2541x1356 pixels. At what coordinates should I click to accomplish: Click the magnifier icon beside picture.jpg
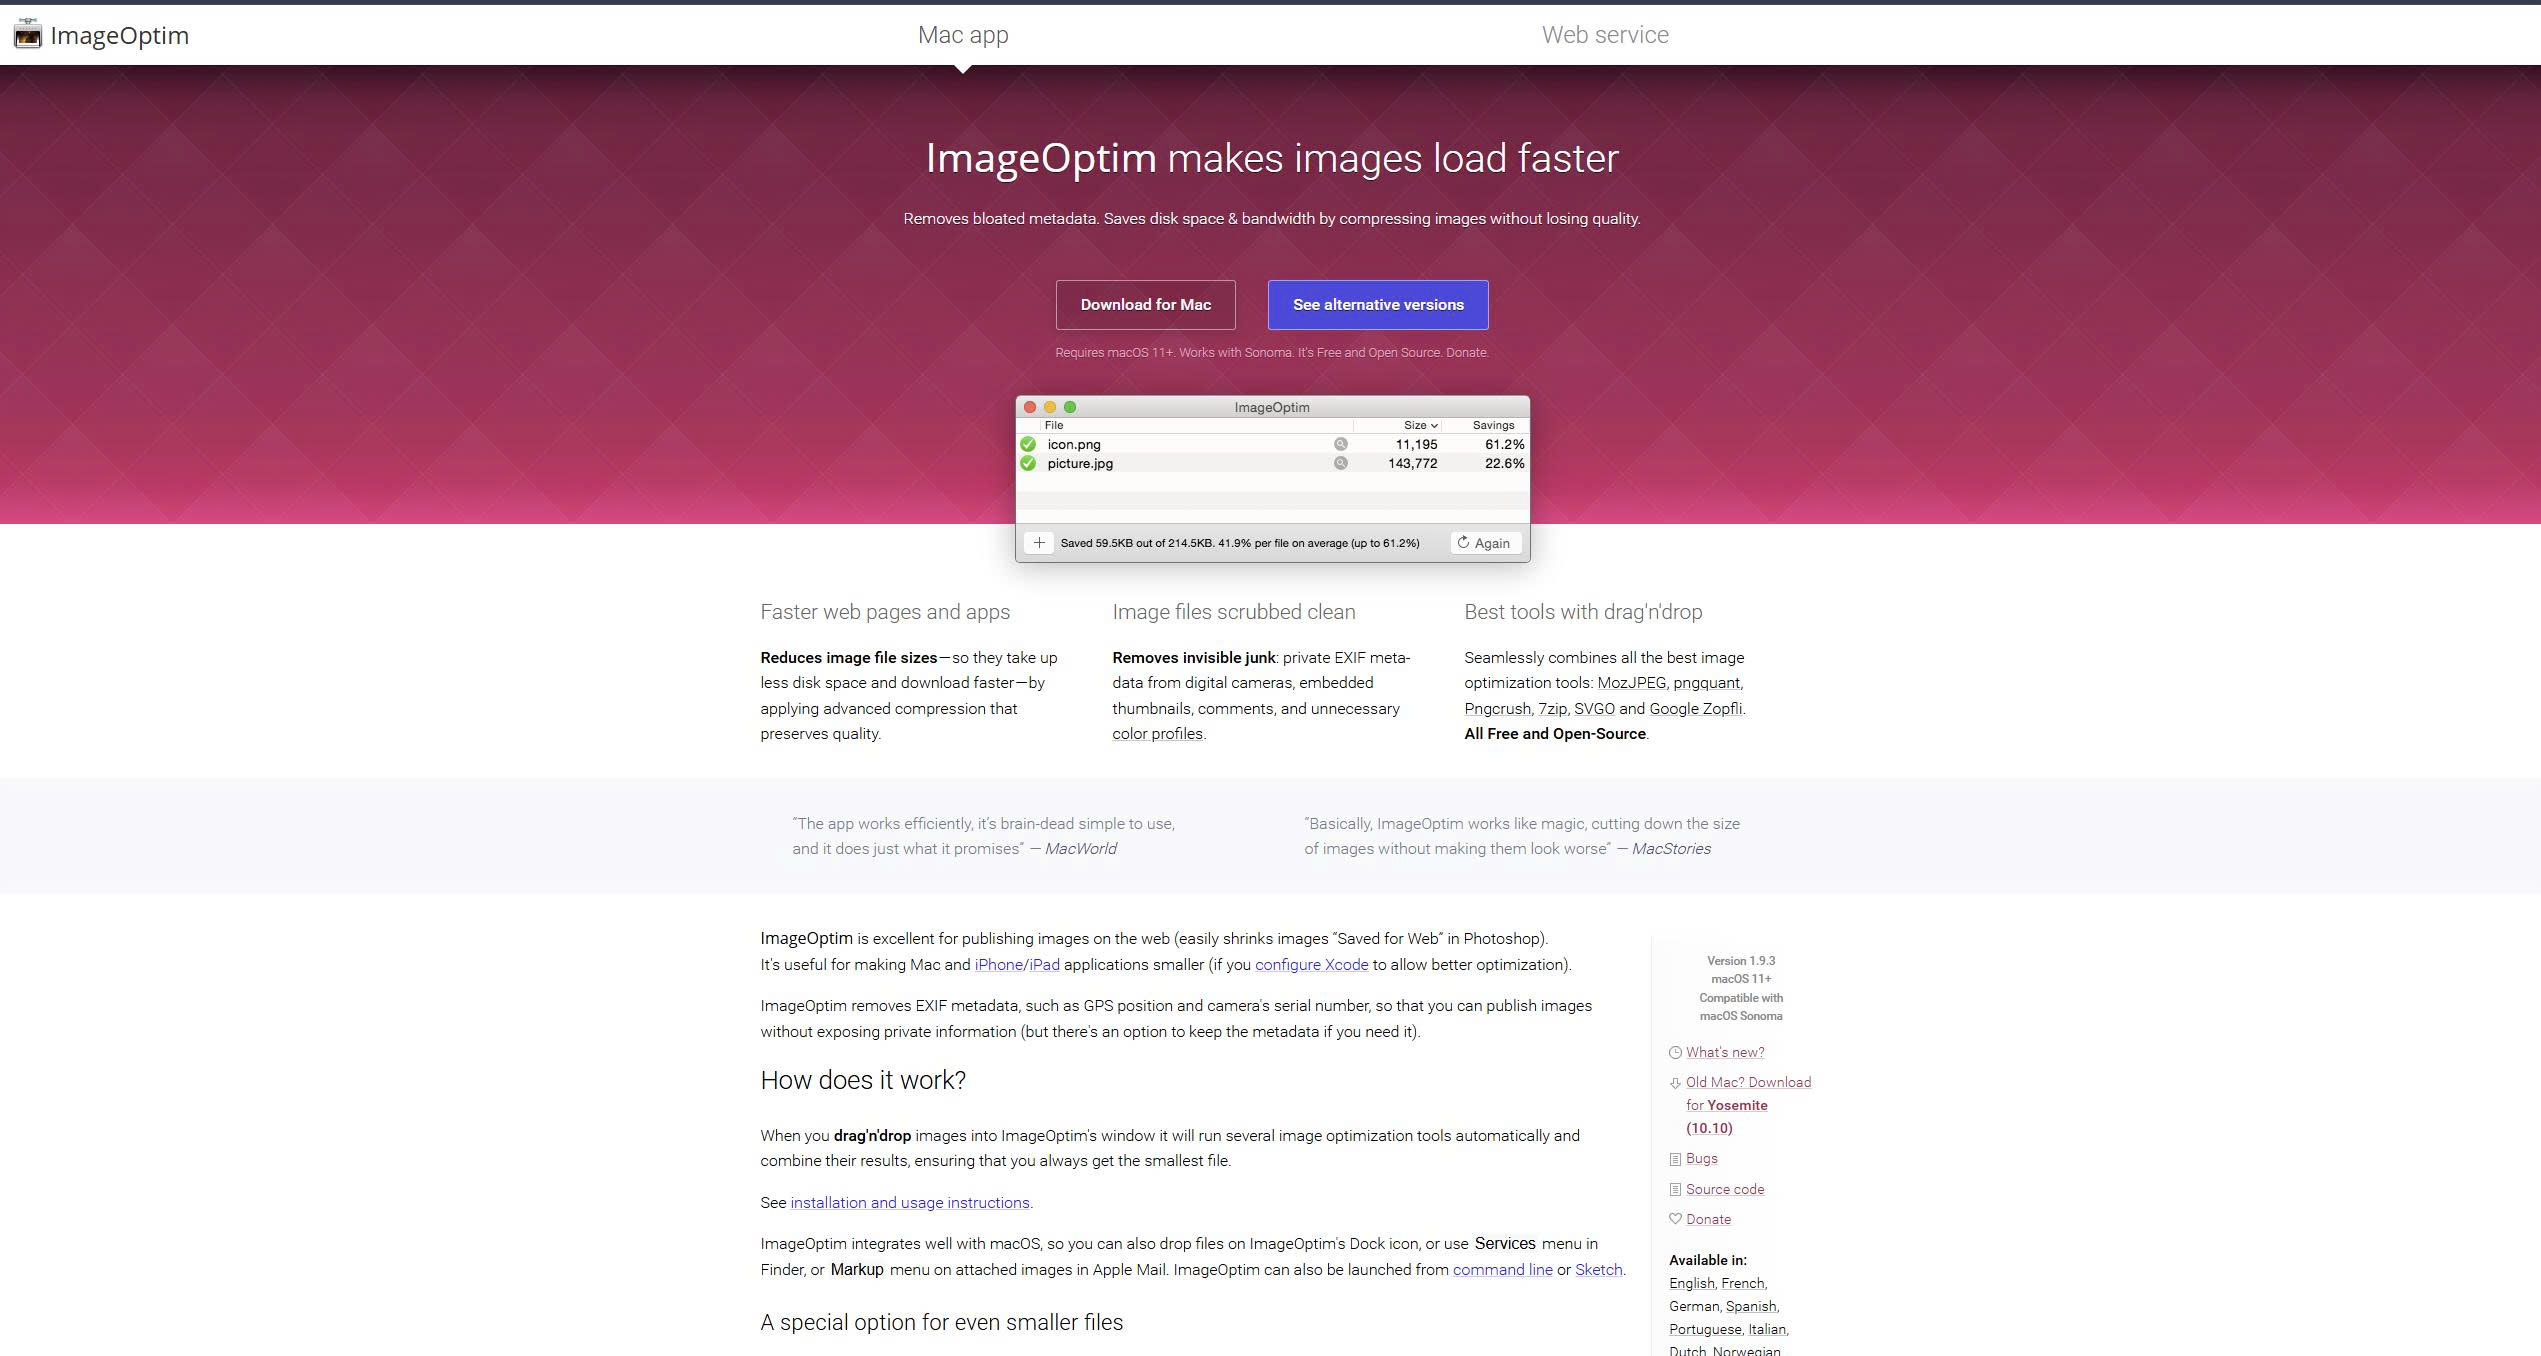point(1340,463)
